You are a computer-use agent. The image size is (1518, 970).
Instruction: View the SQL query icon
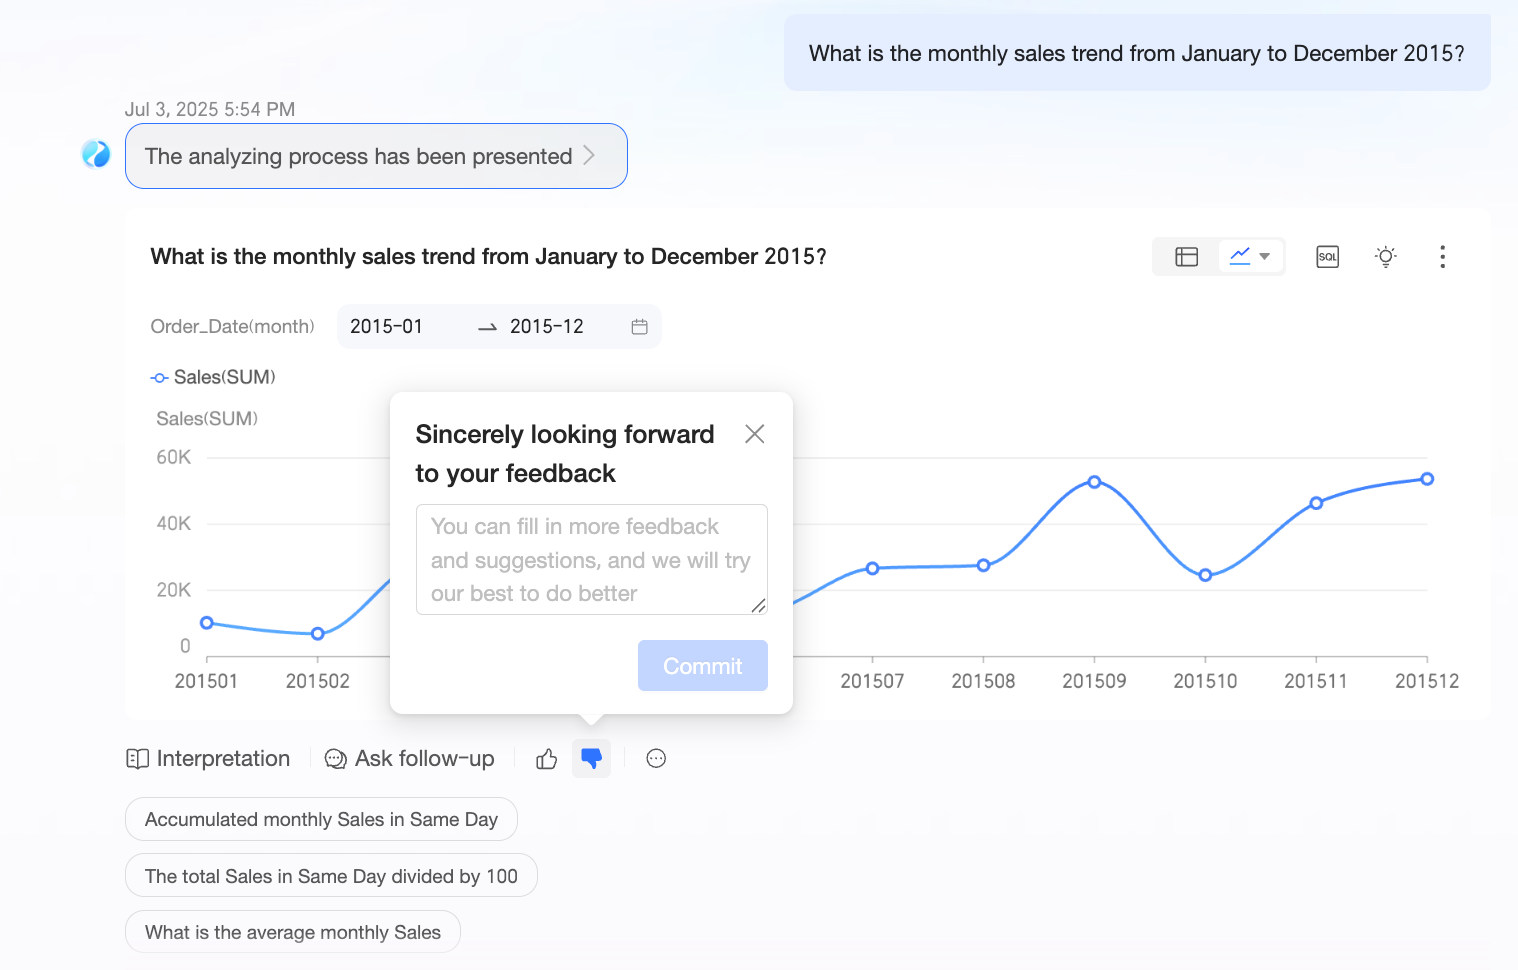pyautogui.click(x=1327, y=257)
